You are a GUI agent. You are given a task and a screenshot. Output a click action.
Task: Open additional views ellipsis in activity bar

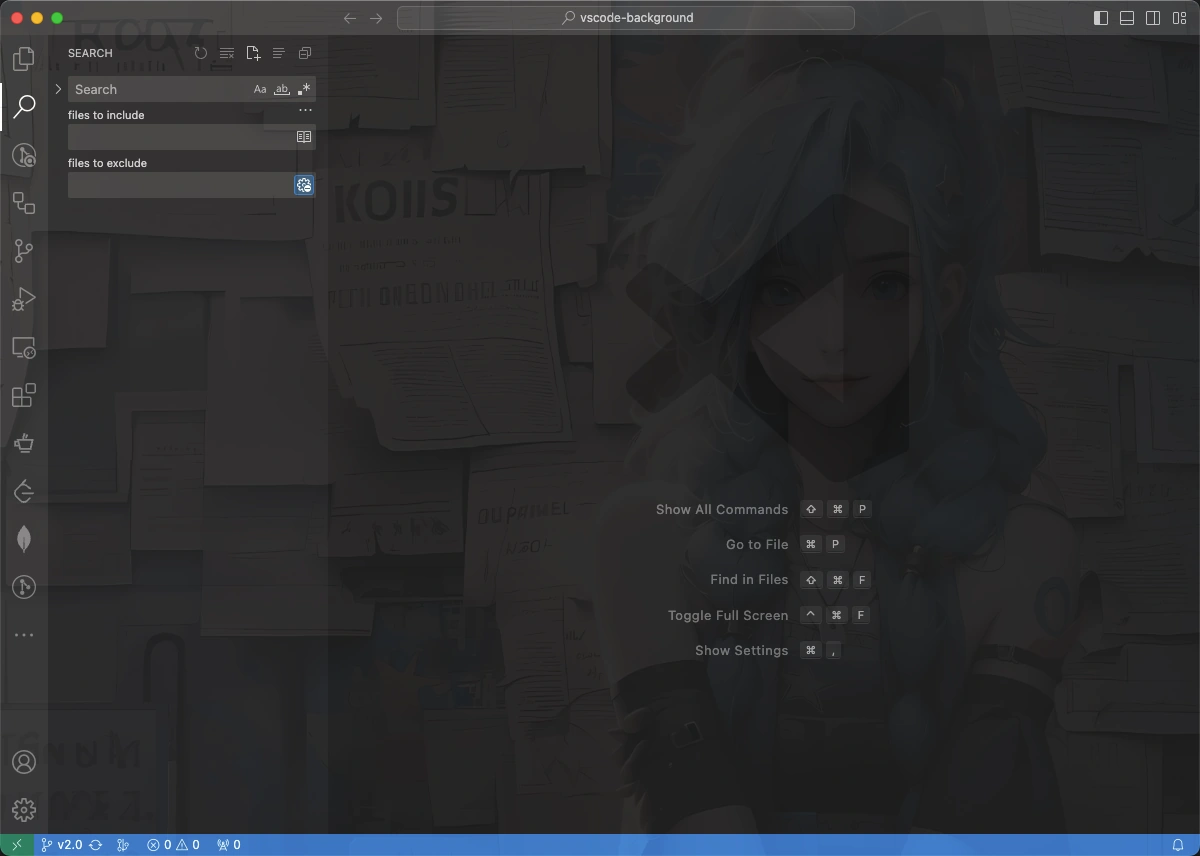pos(24,635)
